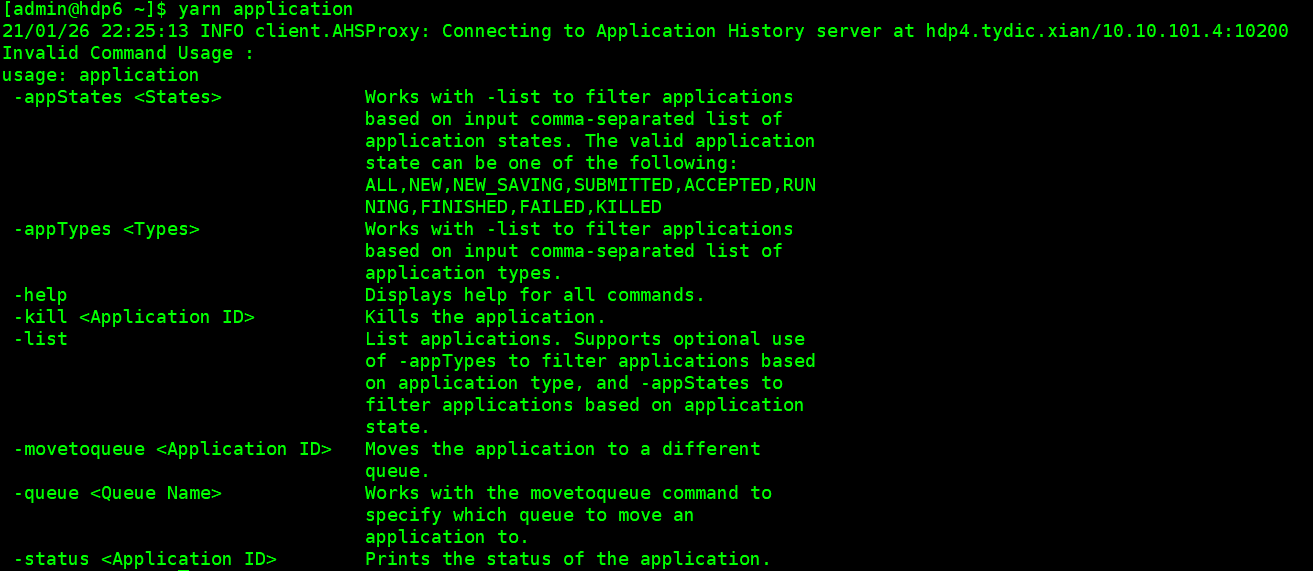Click the option "-help"
This screenshot has height=571, width=1313.
pos(40,295)
